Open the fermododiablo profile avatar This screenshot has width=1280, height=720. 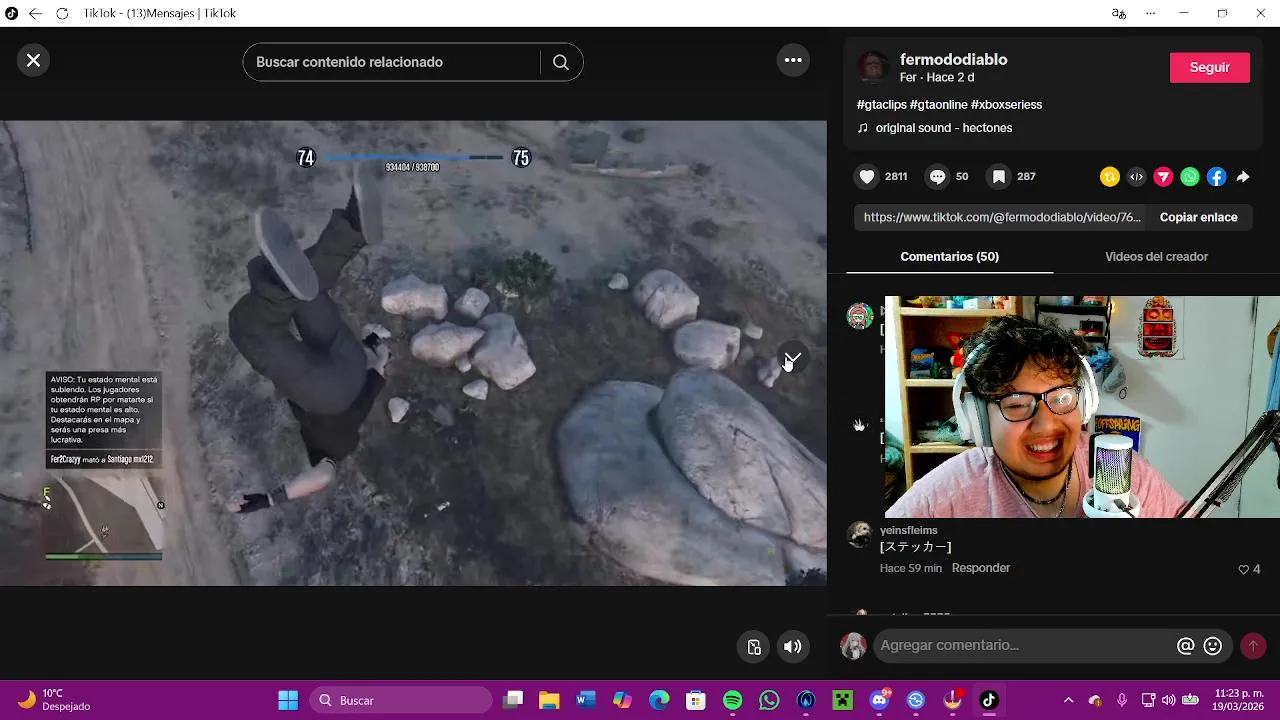pyautogui.click(x=873, y=67)
